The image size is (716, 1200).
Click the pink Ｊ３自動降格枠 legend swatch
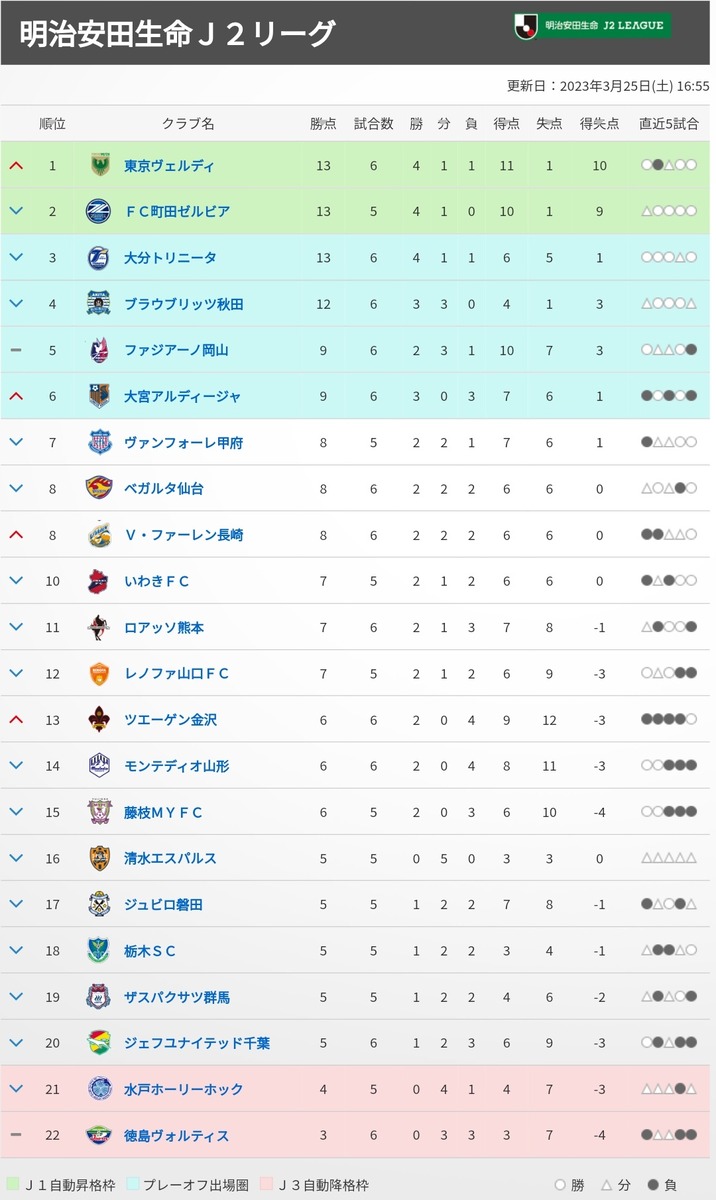pos(266,1185)
